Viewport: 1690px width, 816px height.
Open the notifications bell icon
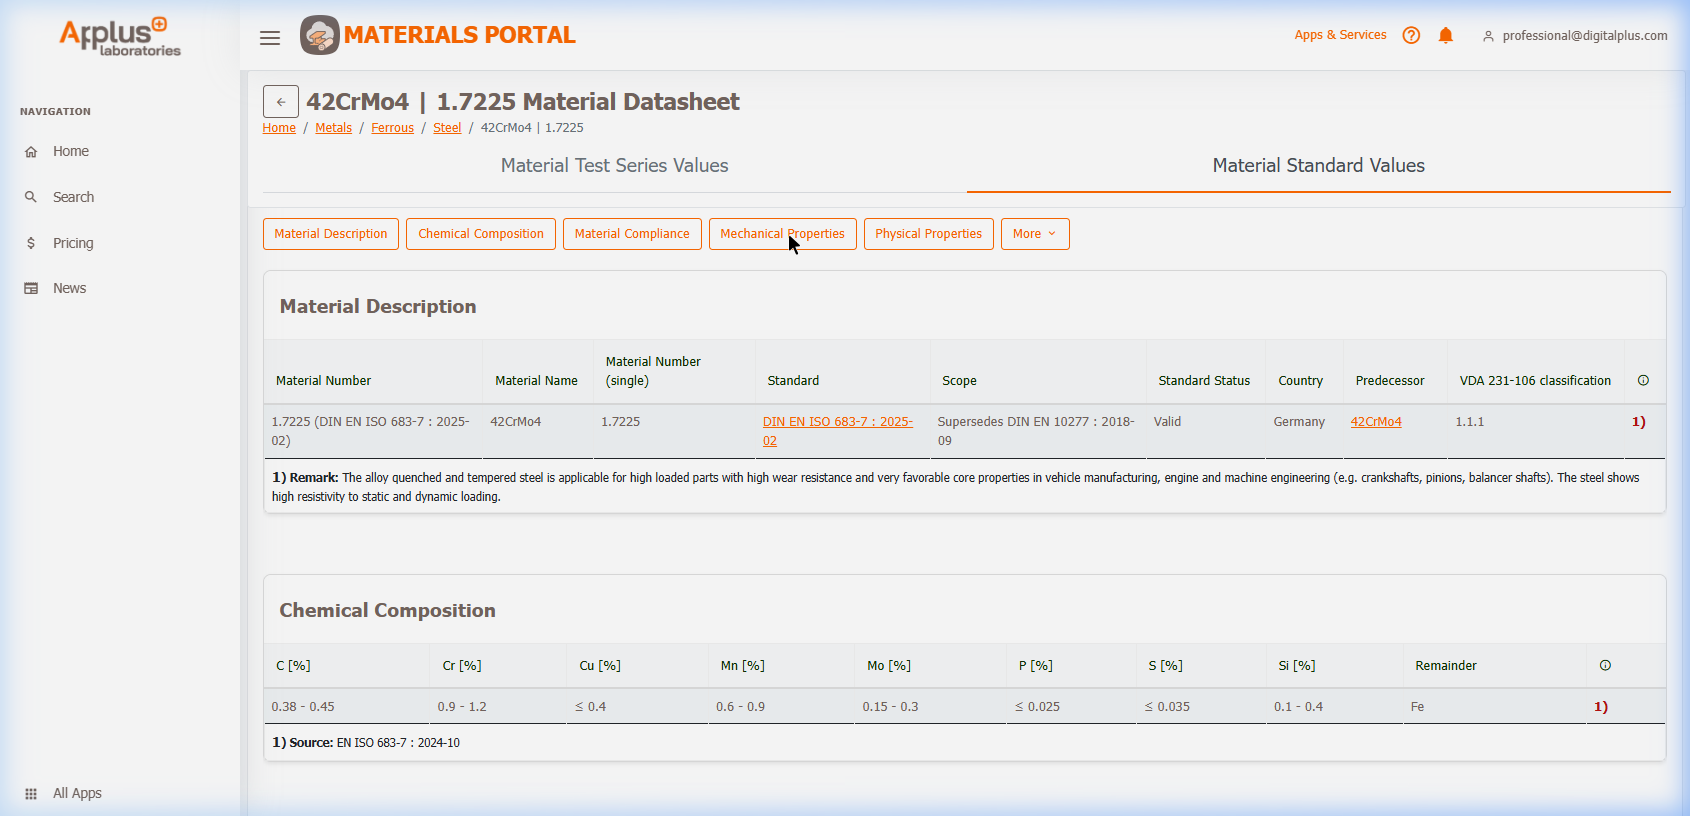tap(1445, 35)
